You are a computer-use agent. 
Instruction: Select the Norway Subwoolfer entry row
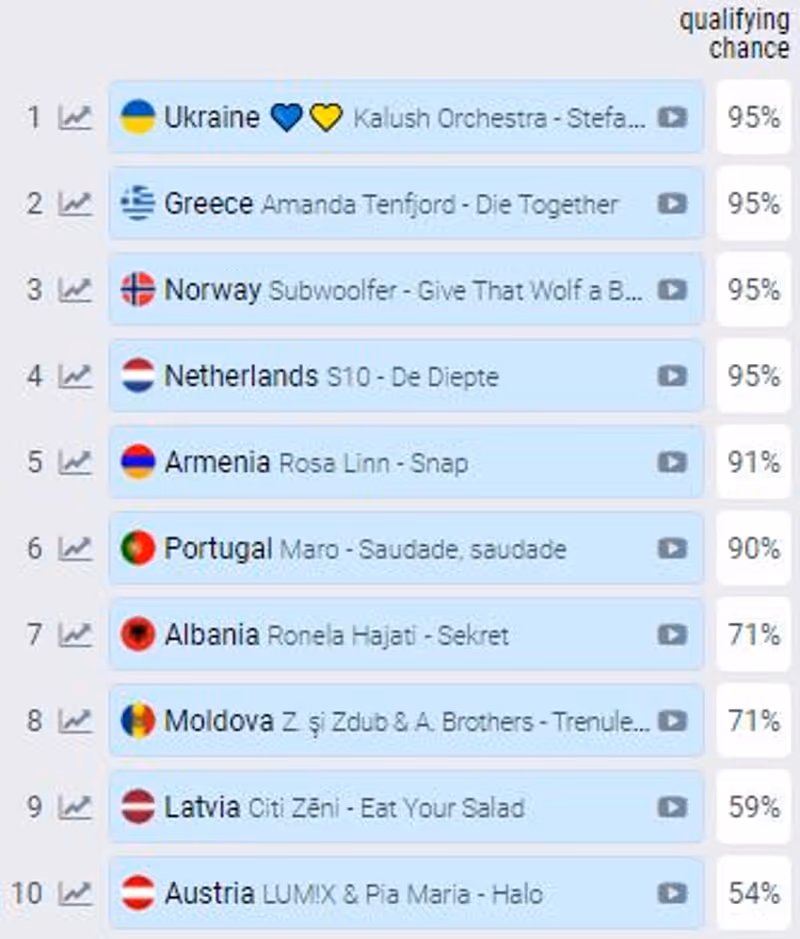tap(406, 290)
